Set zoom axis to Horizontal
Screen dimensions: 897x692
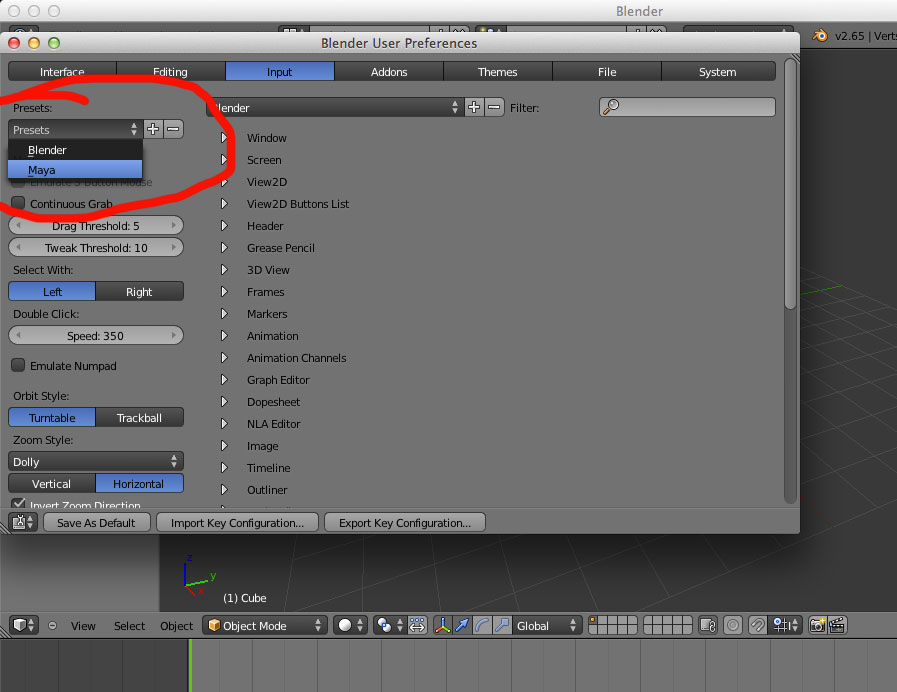[x=140, y=483]
